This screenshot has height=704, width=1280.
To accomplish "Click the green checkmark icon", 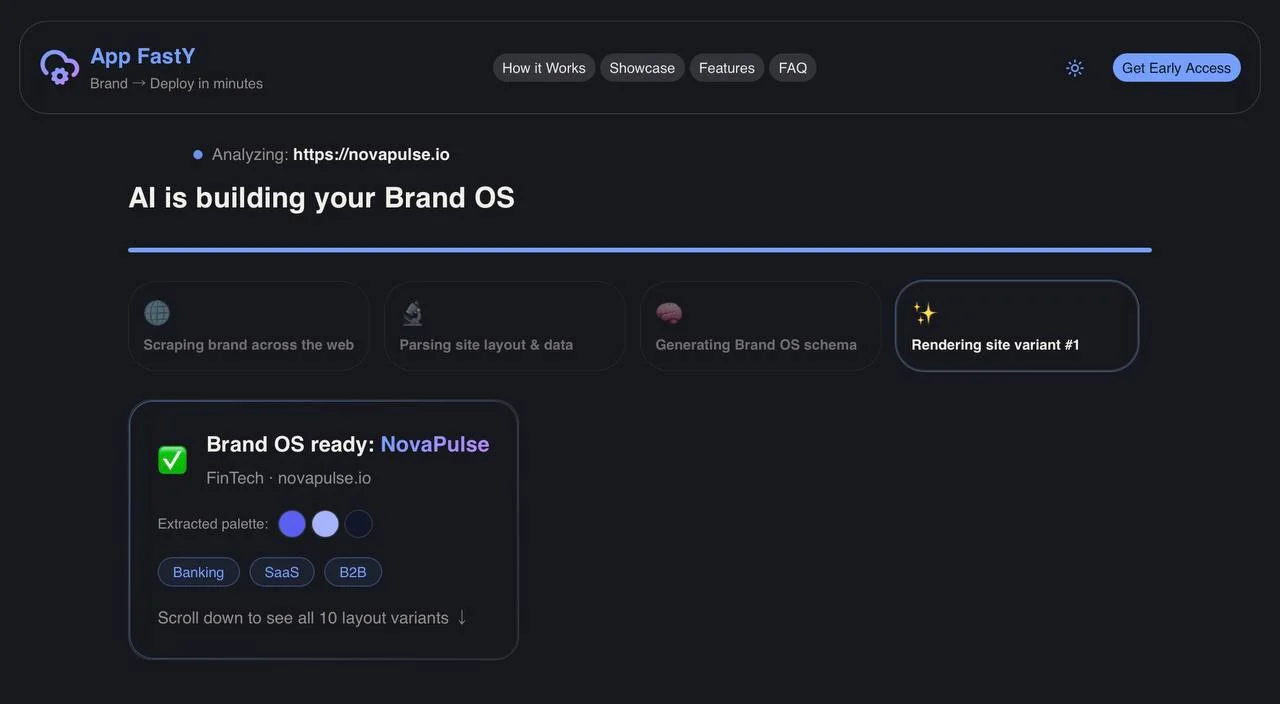I will tap(172, 460).
